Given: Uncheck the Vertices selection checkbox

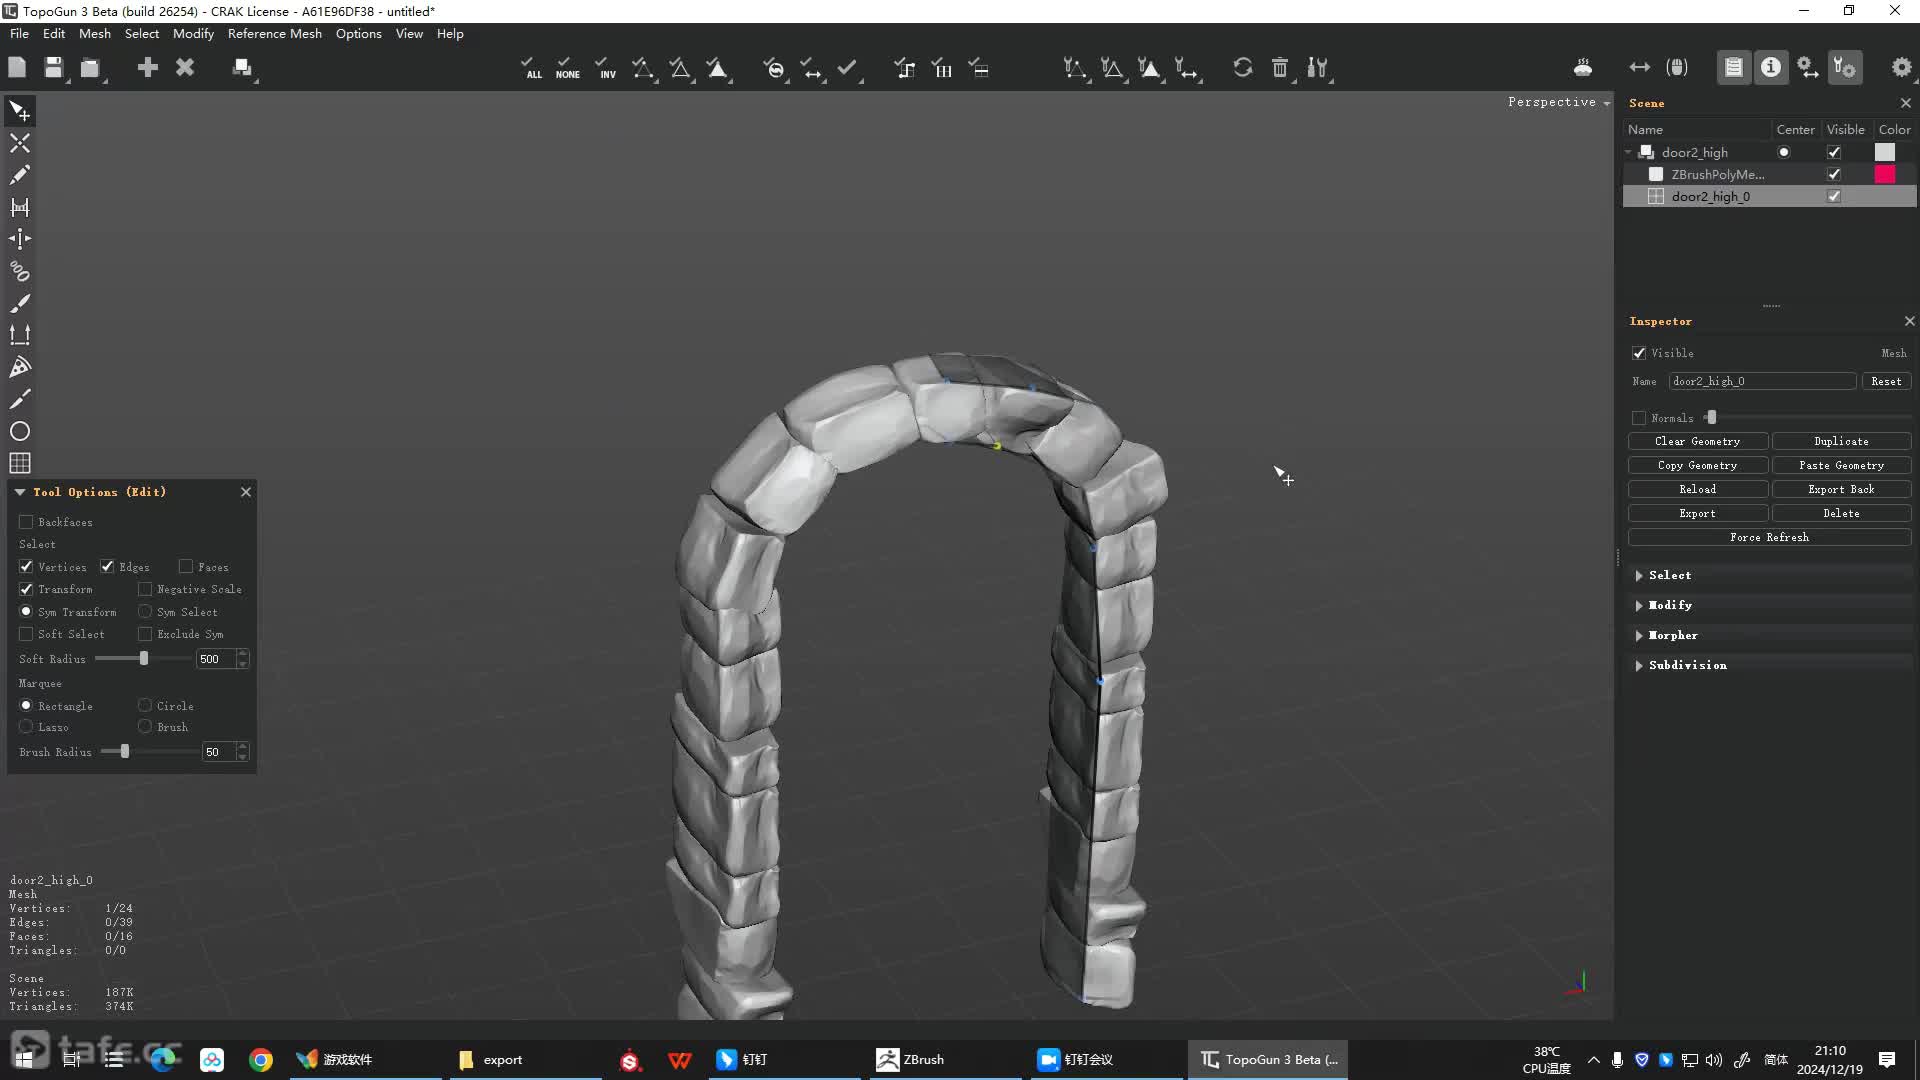Looking at the screenshot, I should pyautogui.click(x=26, y=567).
